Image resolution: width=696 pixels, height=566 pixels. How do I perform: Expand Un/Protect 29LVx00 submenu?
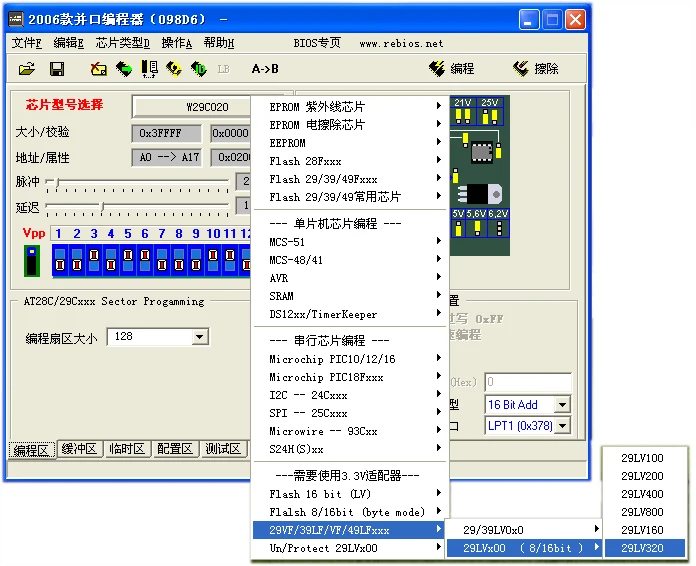[x=350, y=548]
